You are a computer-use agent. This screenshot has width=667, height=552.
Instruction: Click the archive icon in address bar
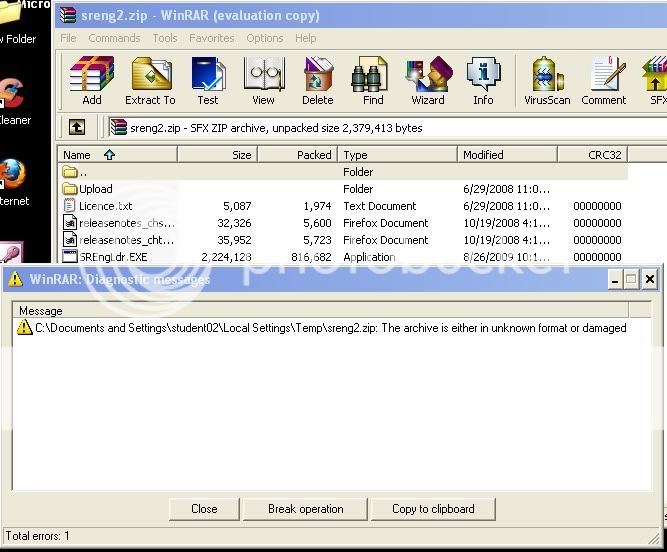pos(119,127)
